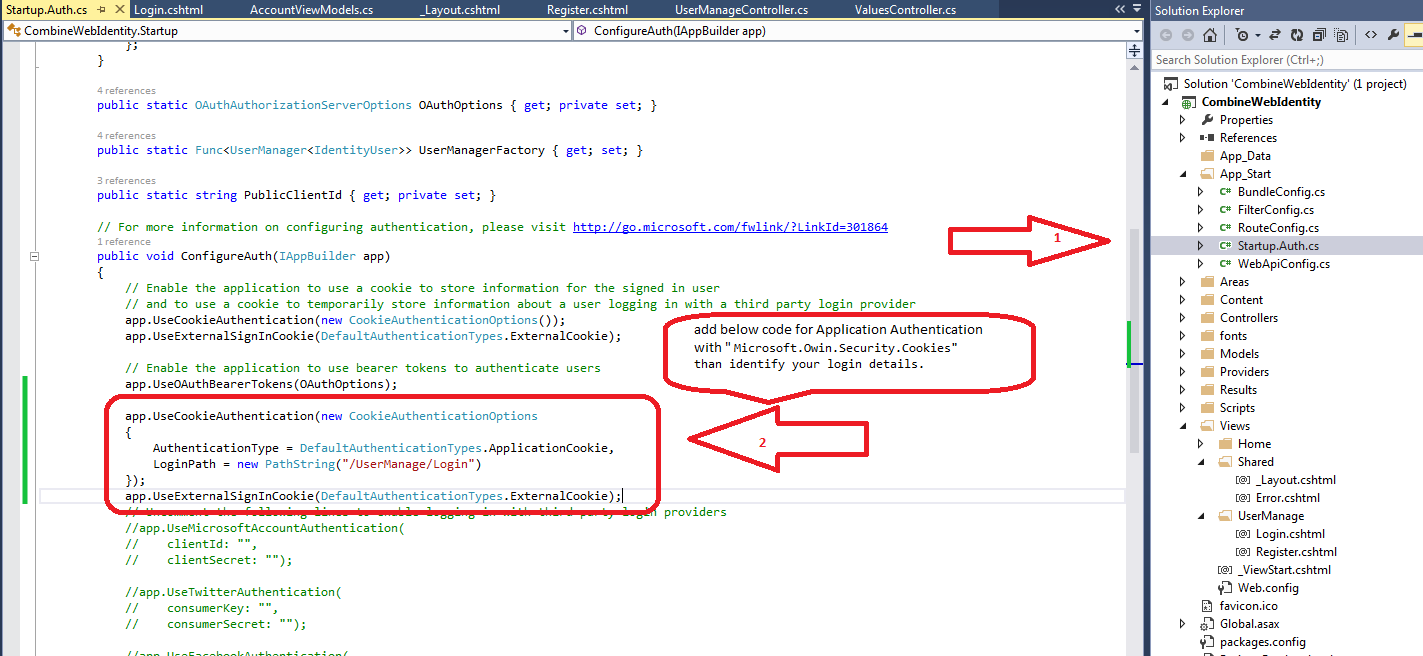This screenshot has width=1423, height=656.
Task: Click the folder icon beside Controllers
Action: (x=1207, y=318)
